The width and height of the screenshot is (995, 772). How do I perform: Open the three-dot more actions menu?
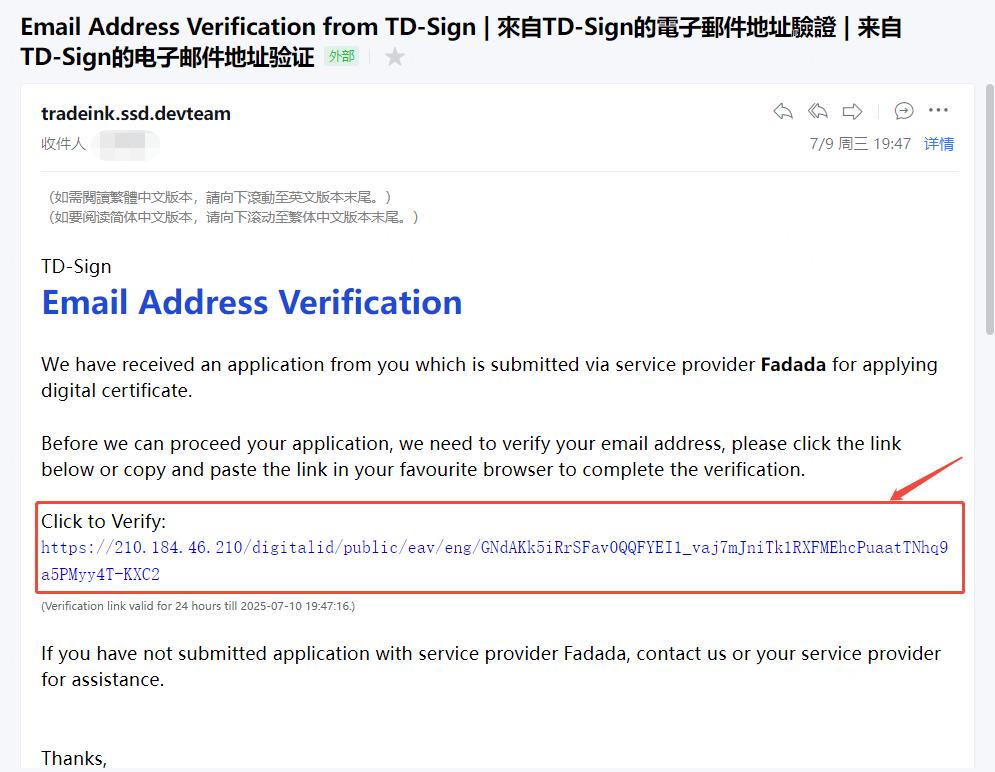coord(938,111)
